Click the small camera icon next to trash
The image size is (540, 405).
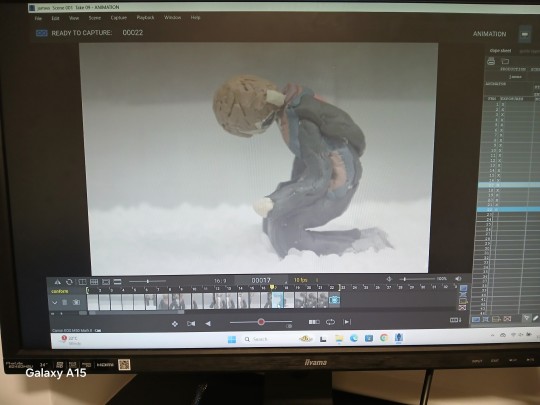tap(76, 302)
